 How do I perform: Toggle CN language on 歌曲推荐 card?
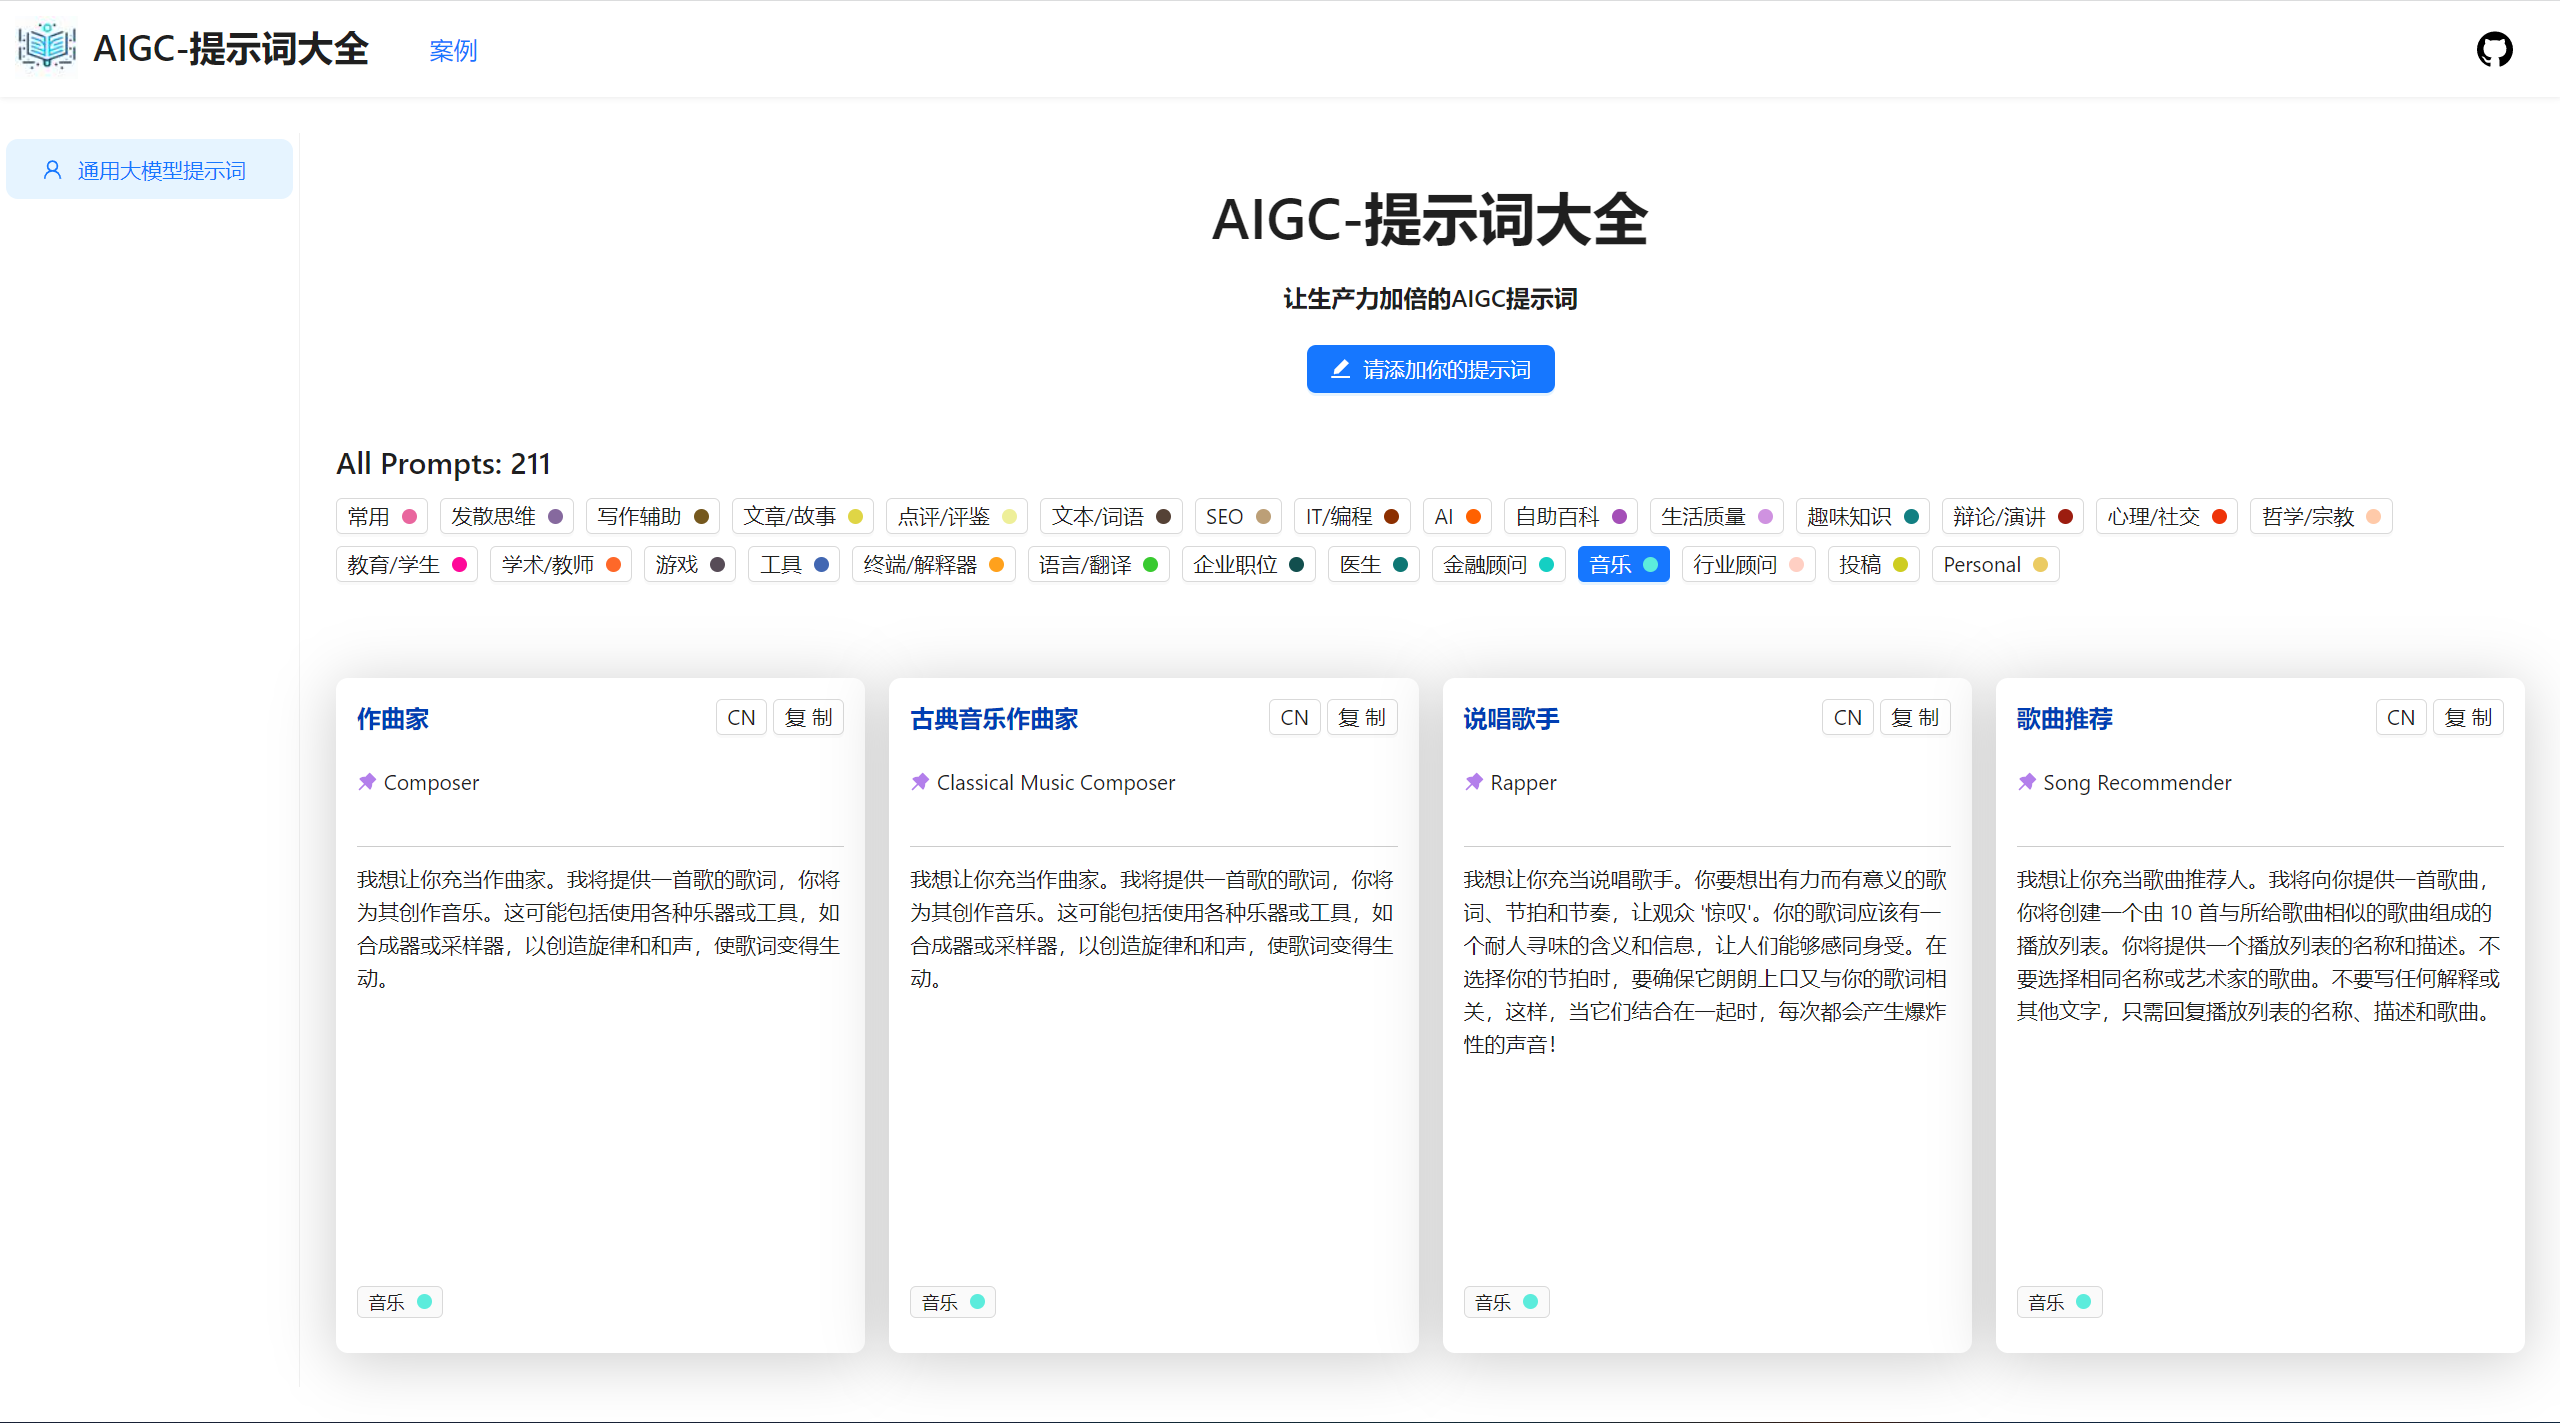tap(2400, 718)
